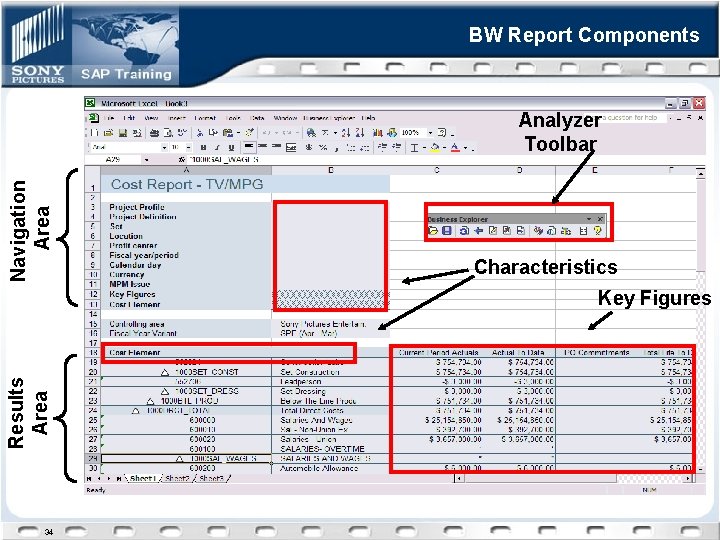Toggle Align Left alignment
Image resolution: width=720 pixels, height=540 pixels.
click(248, 147)
